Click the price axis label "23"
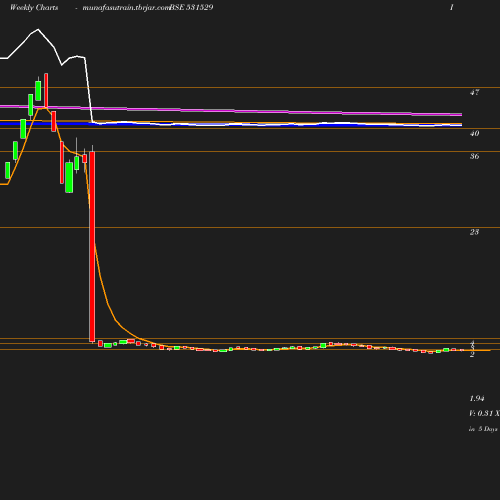 click(474, 232)
